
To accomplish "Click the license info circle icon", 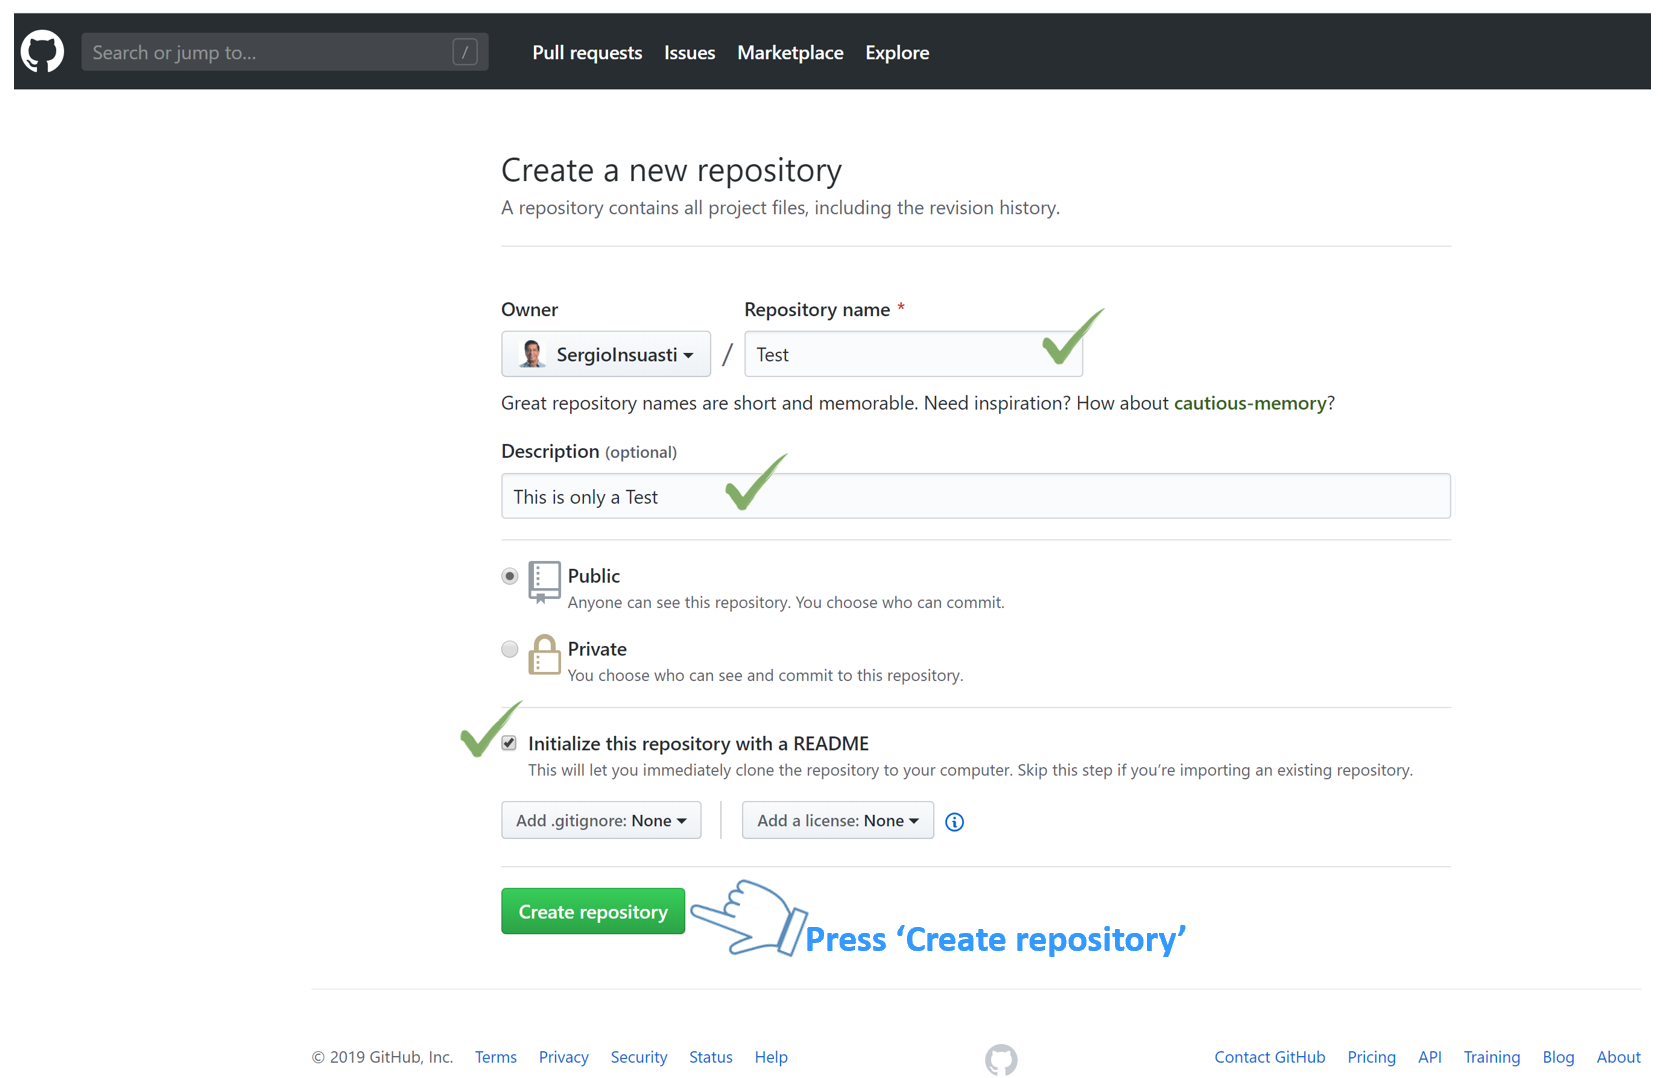I will pos(954,822).
